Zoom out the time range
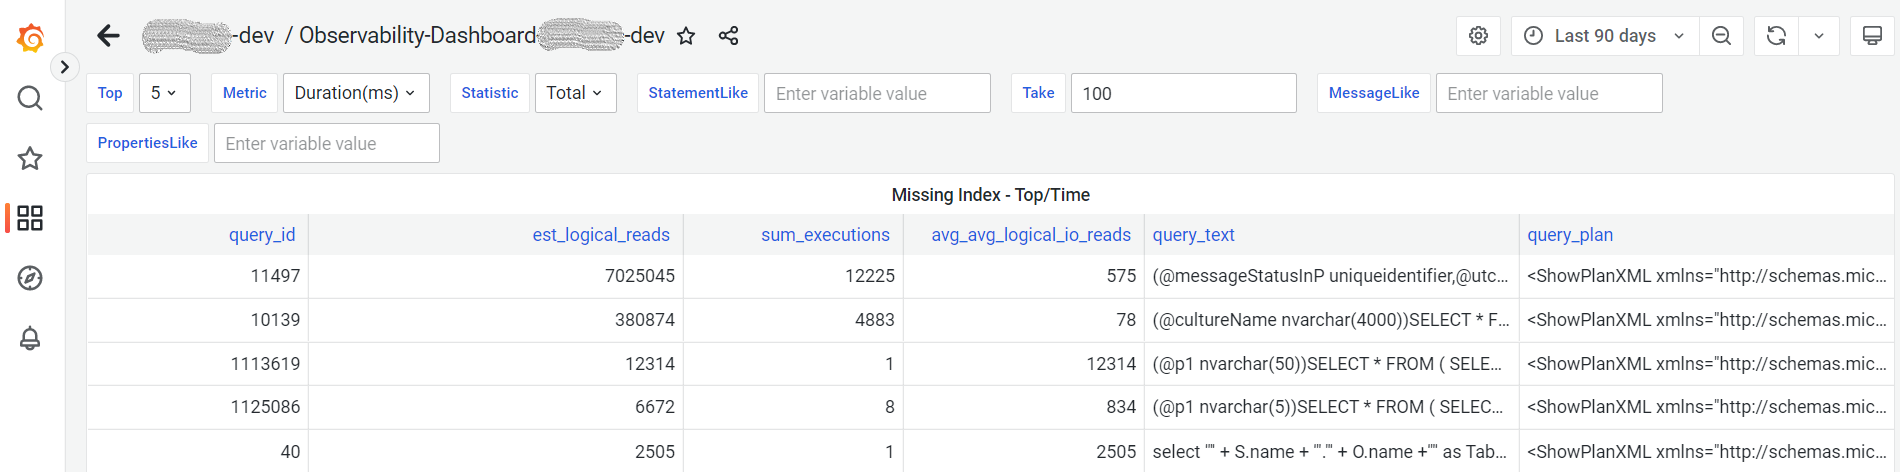Viewport: 1900px width, 472px height. [x=1721, y=36]
